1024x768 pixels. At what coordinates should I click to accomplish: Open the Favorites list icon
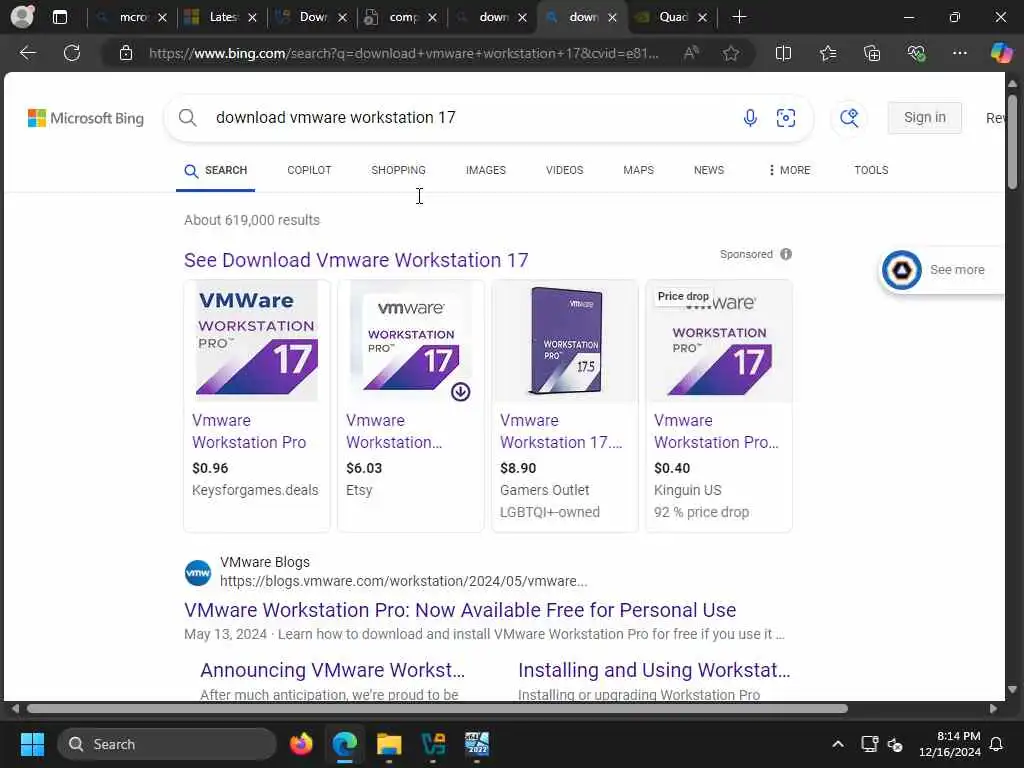click(828, 53)
